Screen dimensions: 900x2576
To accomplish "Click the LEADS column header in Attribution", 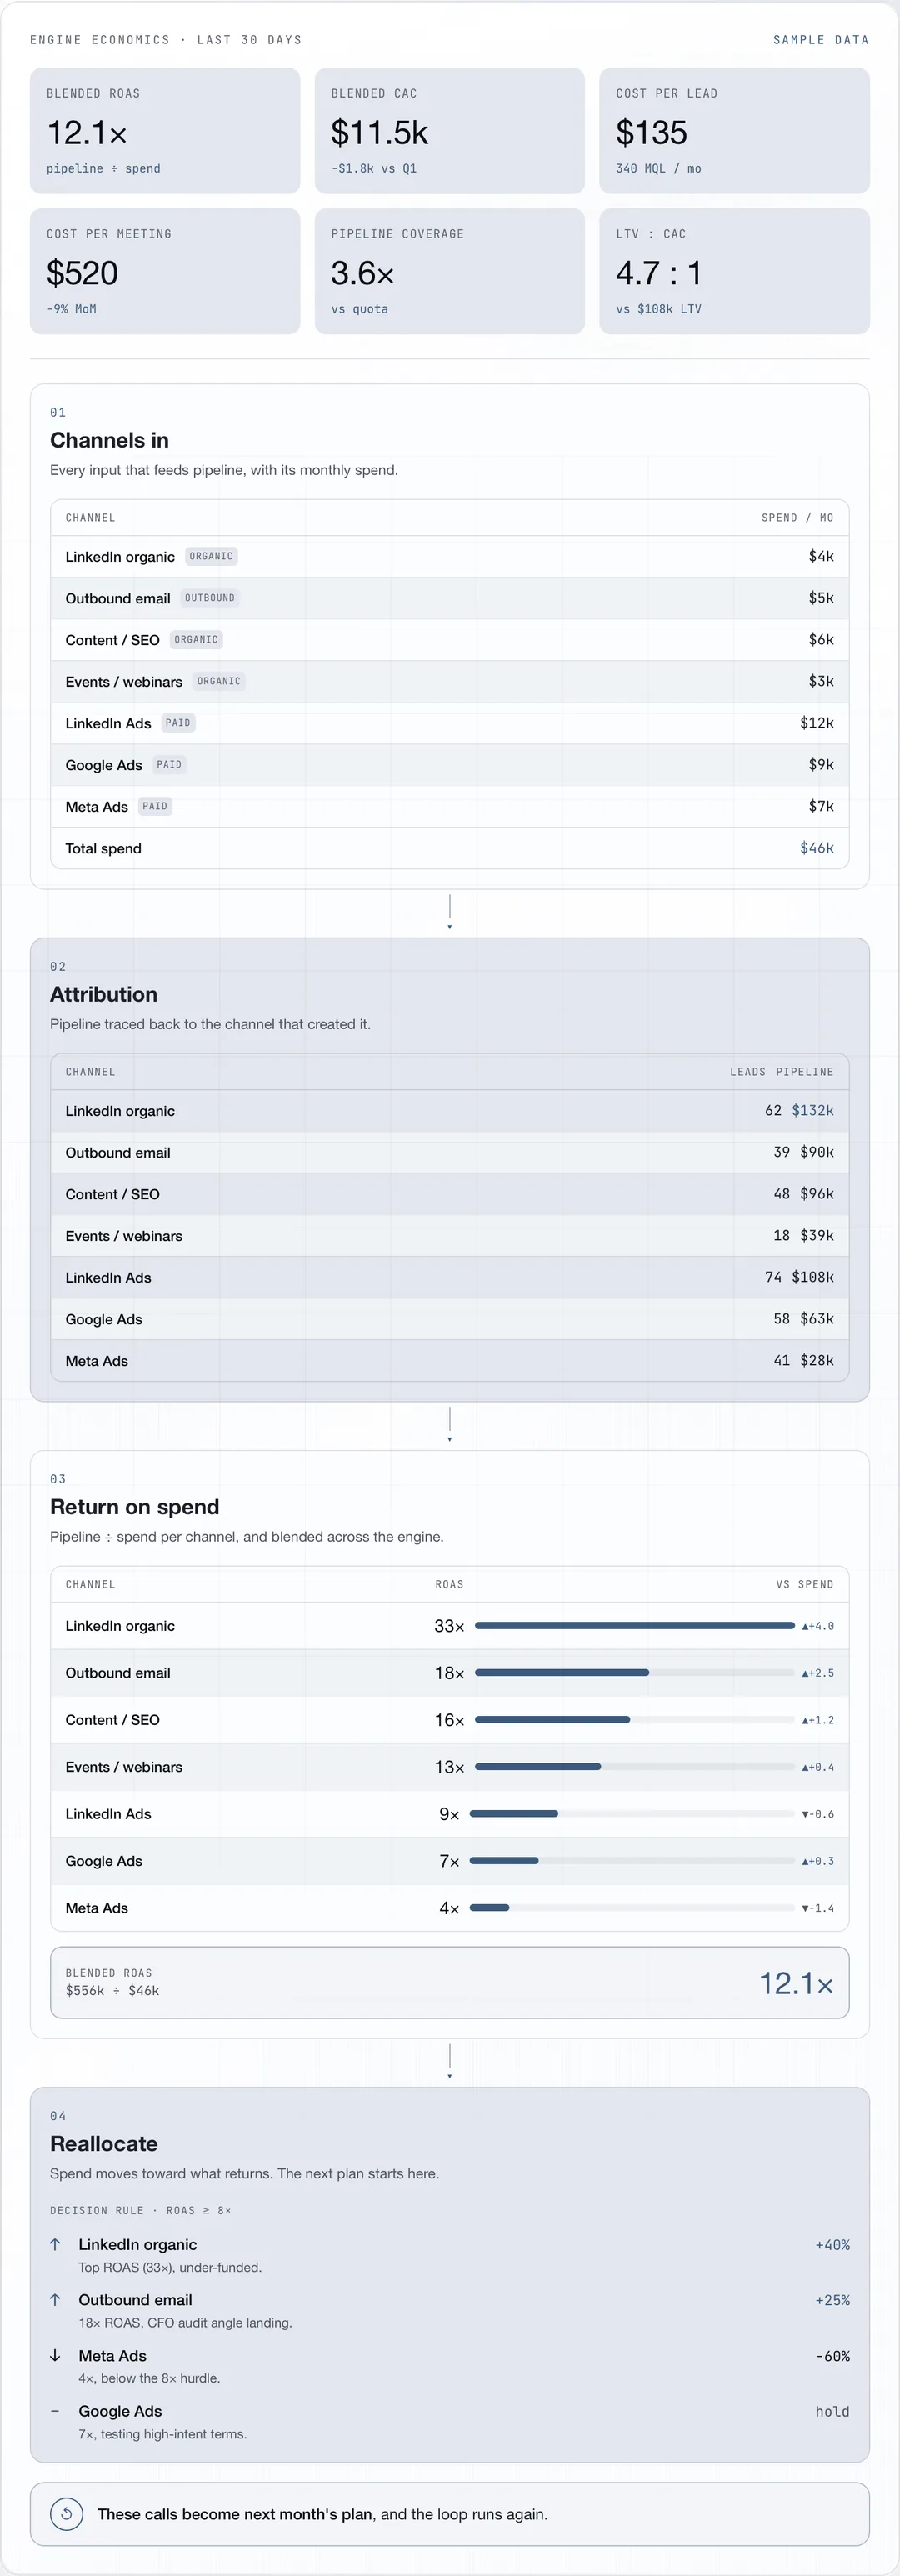I will pos(748,1072).
